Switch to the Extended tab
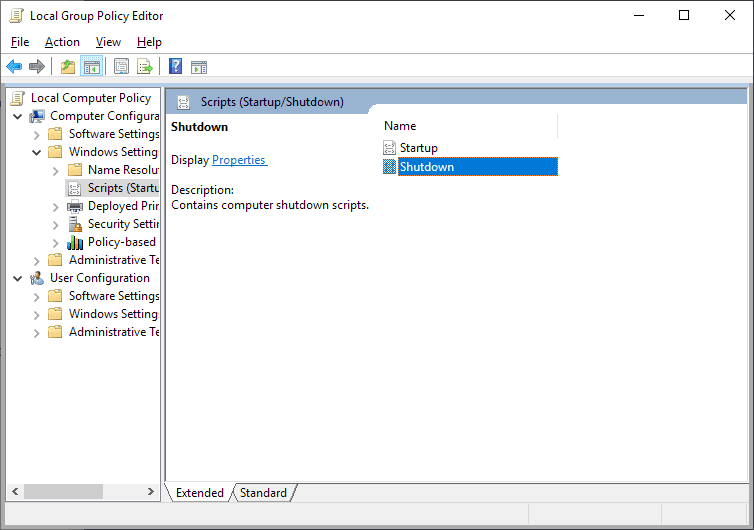 pos(200,492)
